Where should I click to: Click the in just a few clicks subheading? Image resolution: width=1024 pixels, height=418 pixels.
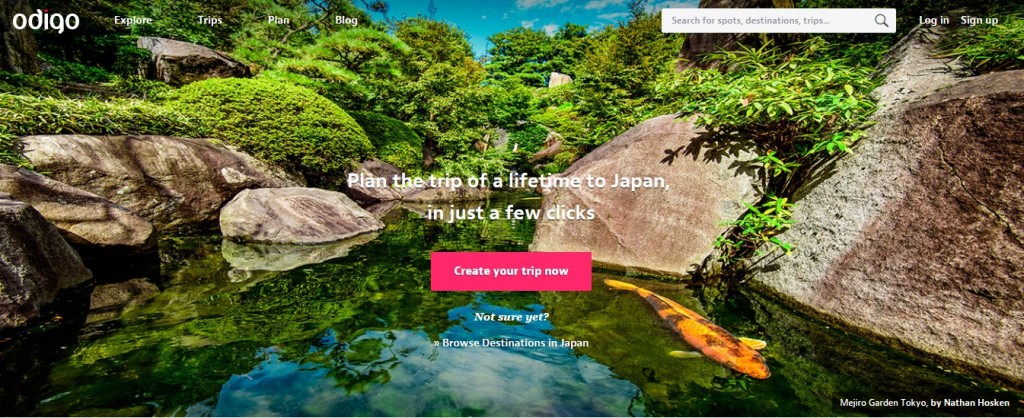point(511,213)
